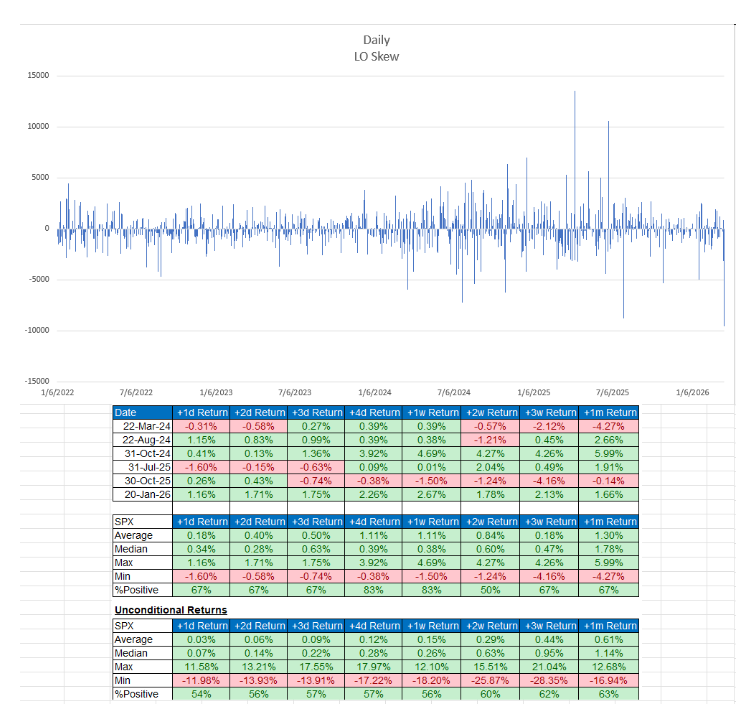Viewport: 752px width, 718px height.
Task: Click the 15000 y-axis label on chart
Action: pos(37,76)
